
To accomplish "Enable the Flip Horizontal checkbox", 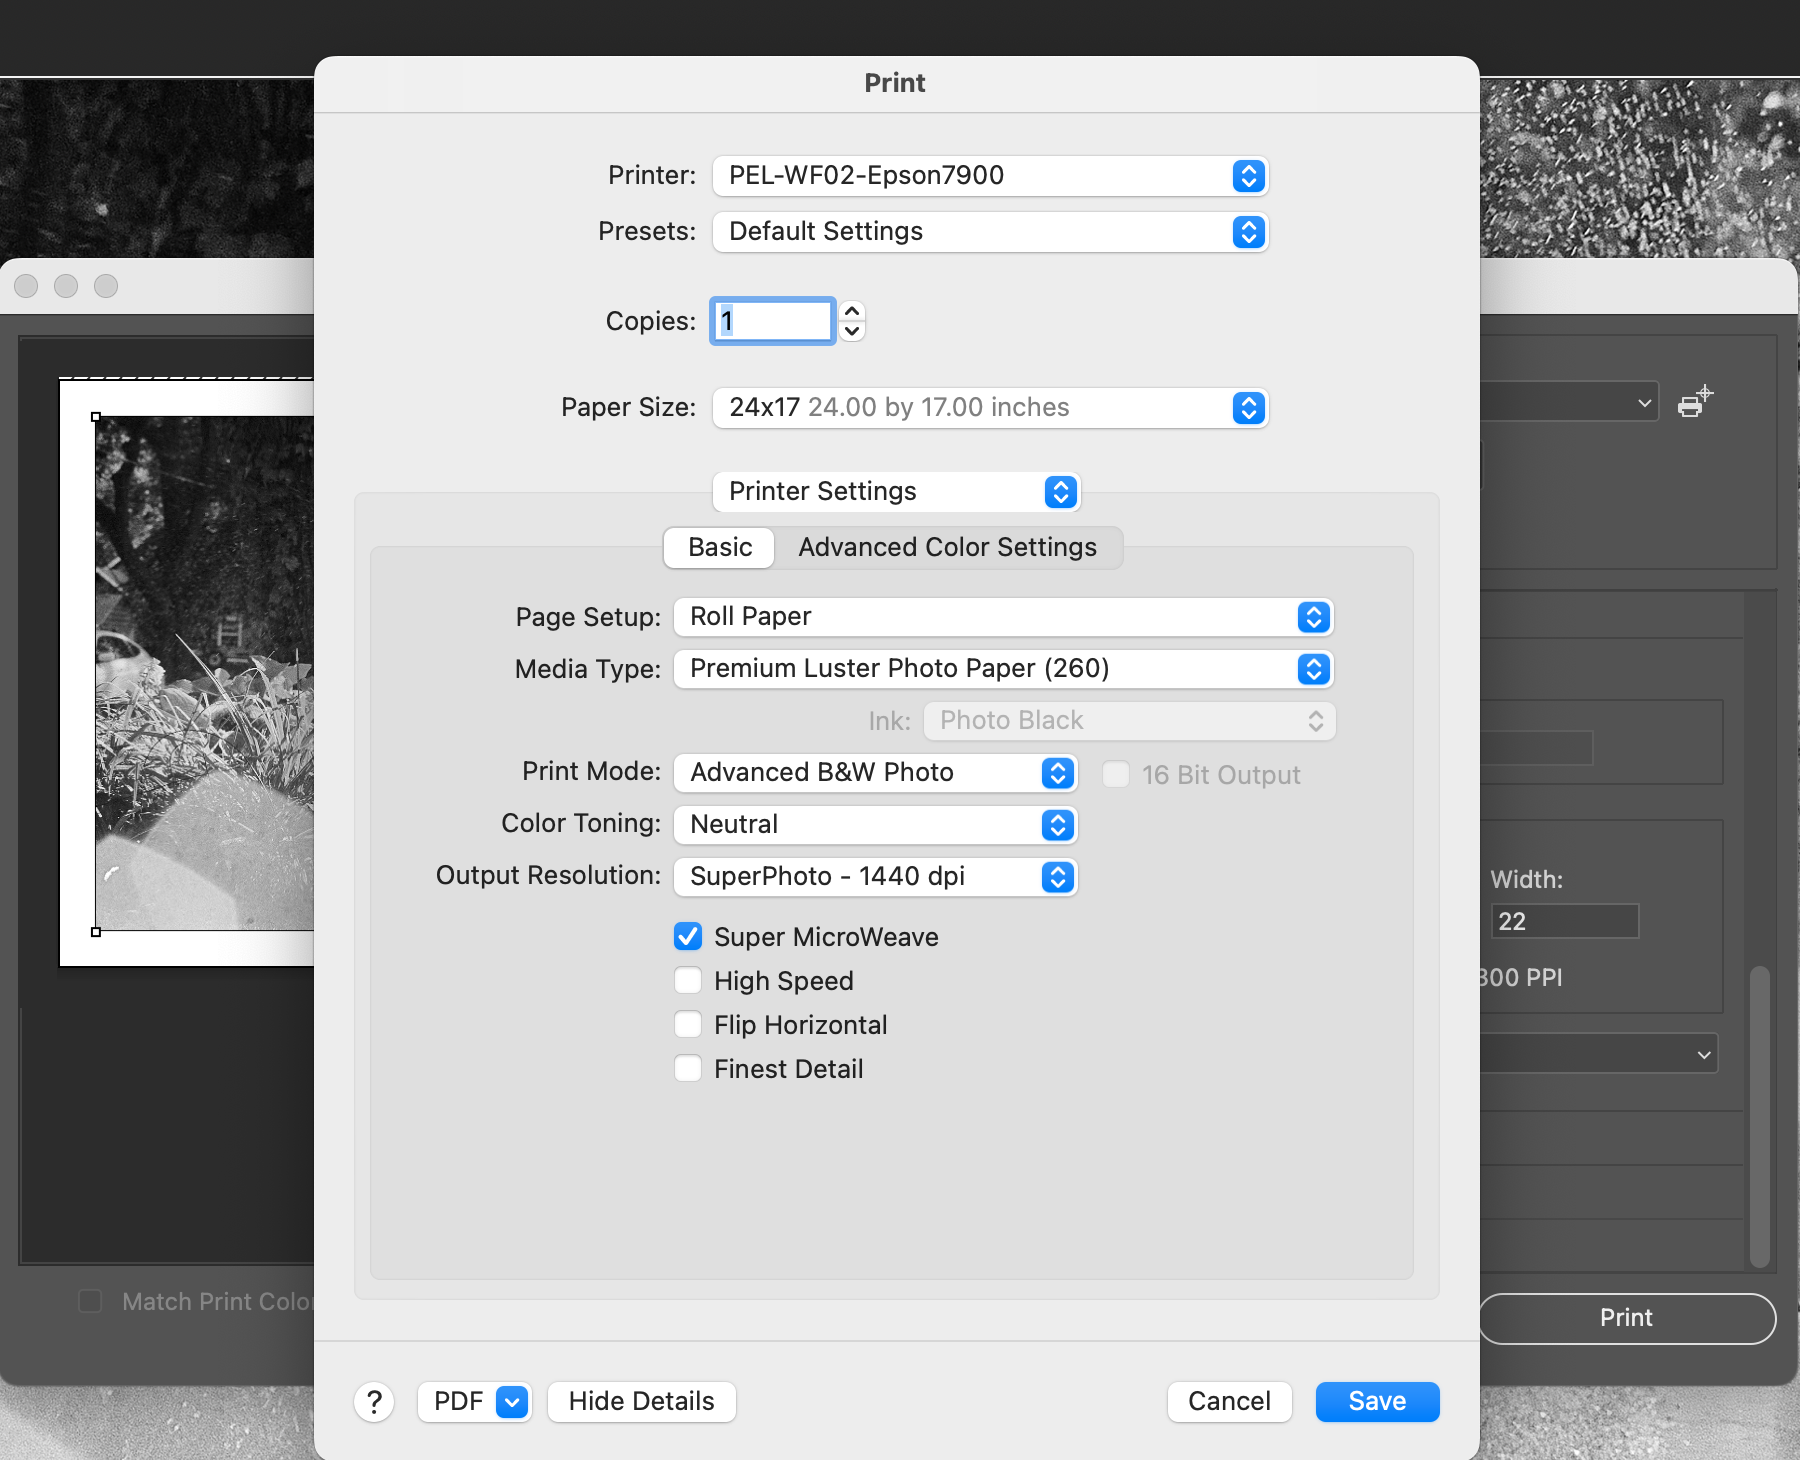I will click(x=688, y=1025).
